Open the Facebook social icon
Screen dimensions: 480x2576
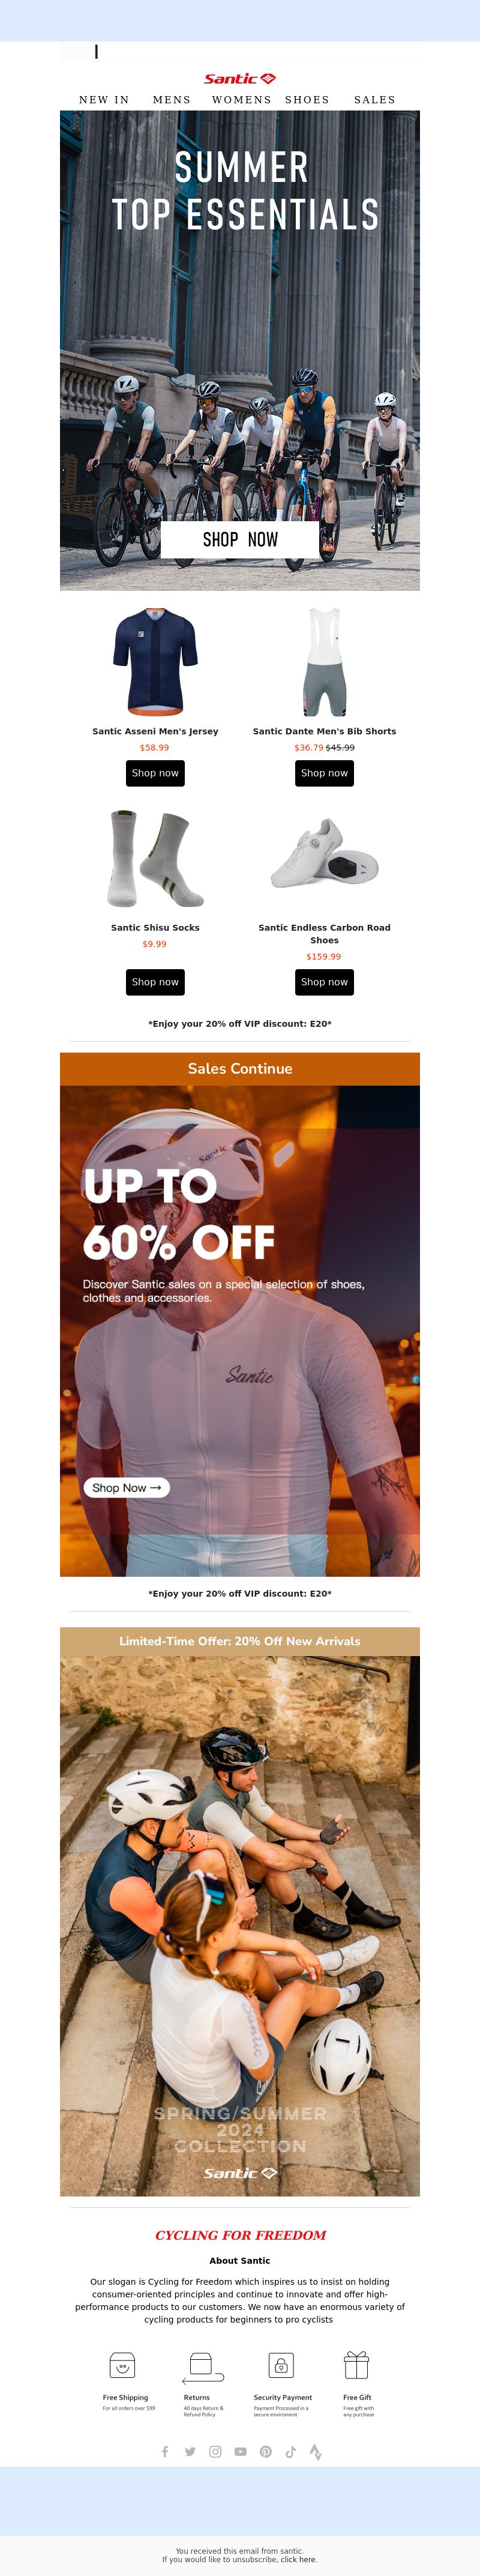[165, 2451]
